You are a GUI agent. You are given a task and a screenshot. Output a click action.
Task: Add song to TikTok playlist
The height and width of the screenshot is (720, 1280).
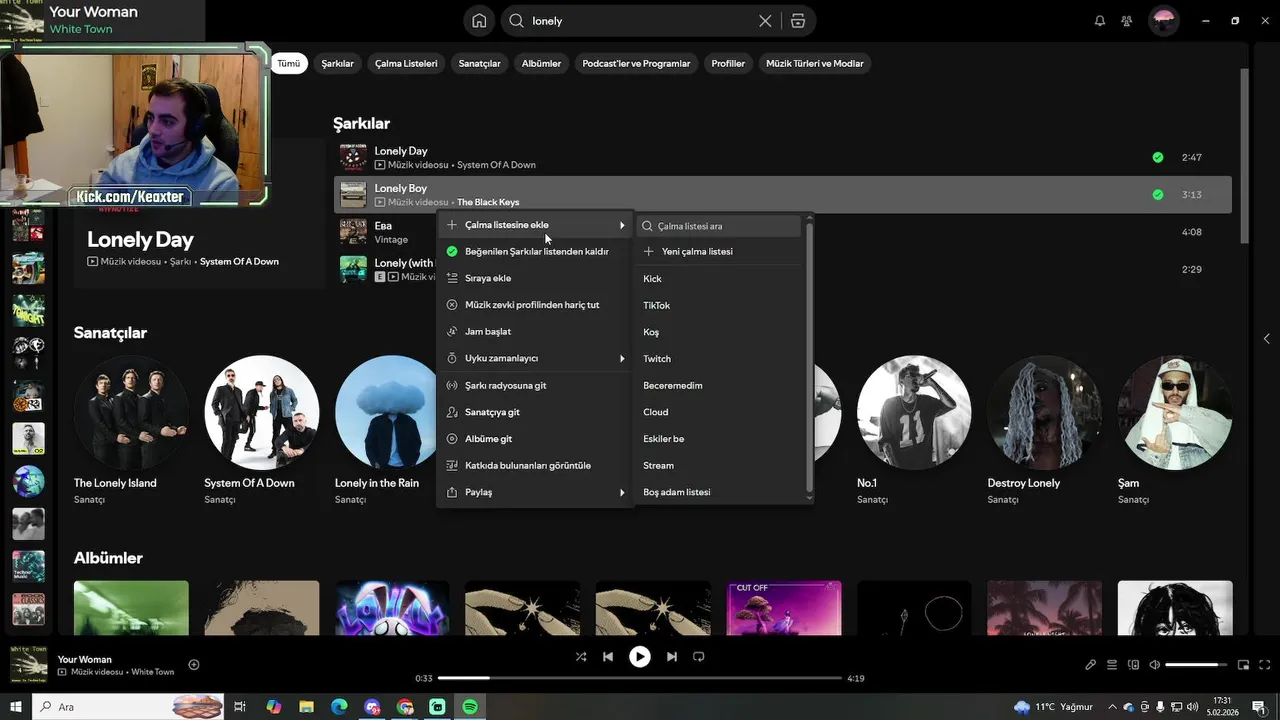coord(720,305)
